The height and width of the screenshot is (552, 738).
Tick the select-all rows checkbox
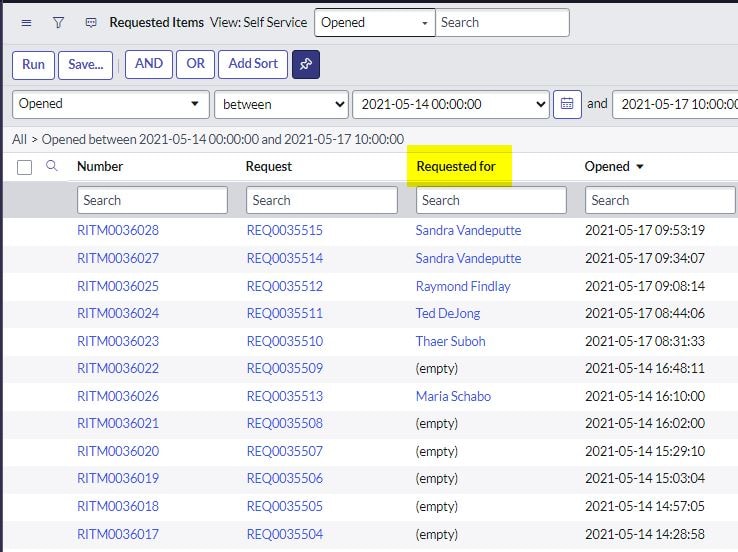pyautogui.click(x=24, y=167)
